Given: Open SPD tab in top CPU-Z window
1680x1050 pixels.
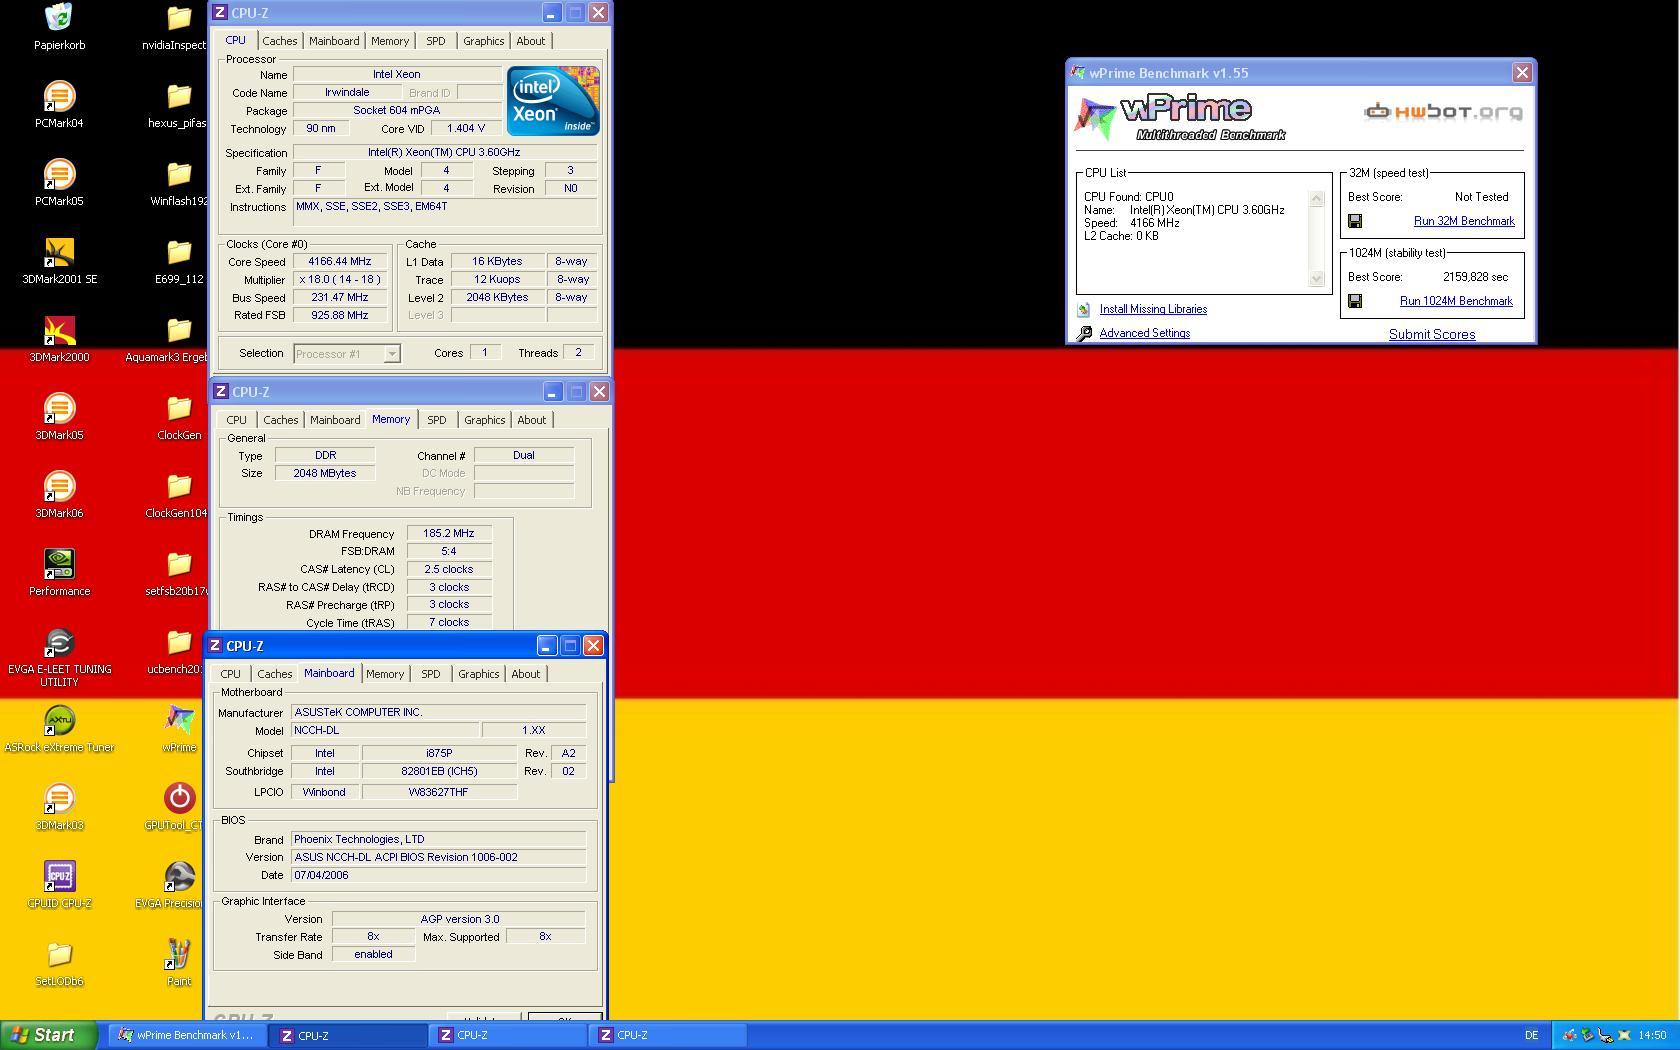Looking at the screenshot, I should click(x=435, y=41).
